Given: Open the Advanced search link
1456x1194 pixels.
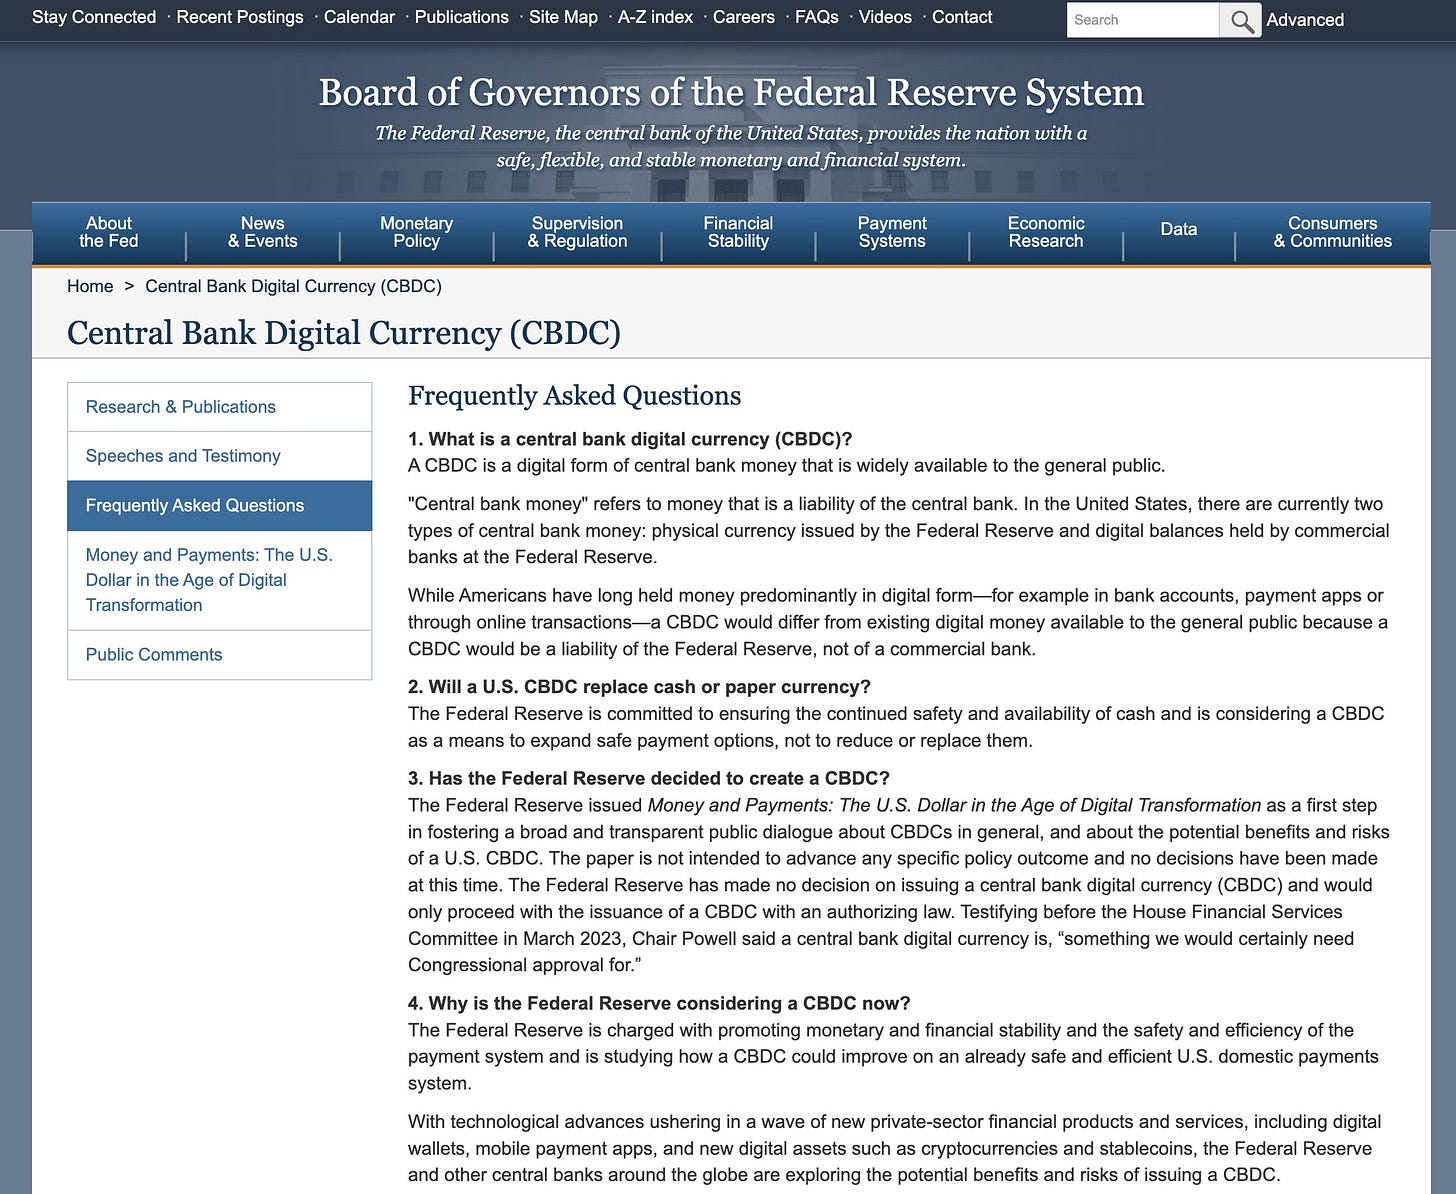Looking at the screenshot, I should (x=1305, y=19).
